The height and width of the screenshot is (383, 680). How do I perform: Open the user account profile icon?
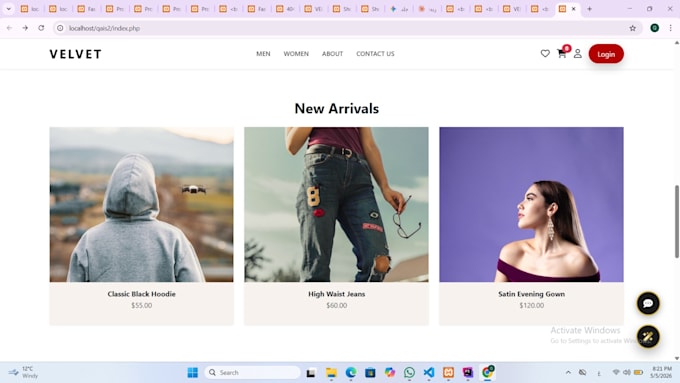point(578,53)
